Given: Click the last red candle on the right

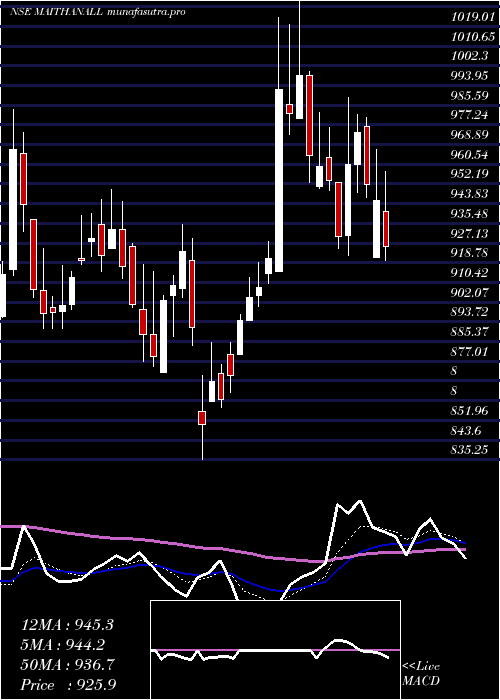Looking at the screenshot, I should [x=386, y=229].
